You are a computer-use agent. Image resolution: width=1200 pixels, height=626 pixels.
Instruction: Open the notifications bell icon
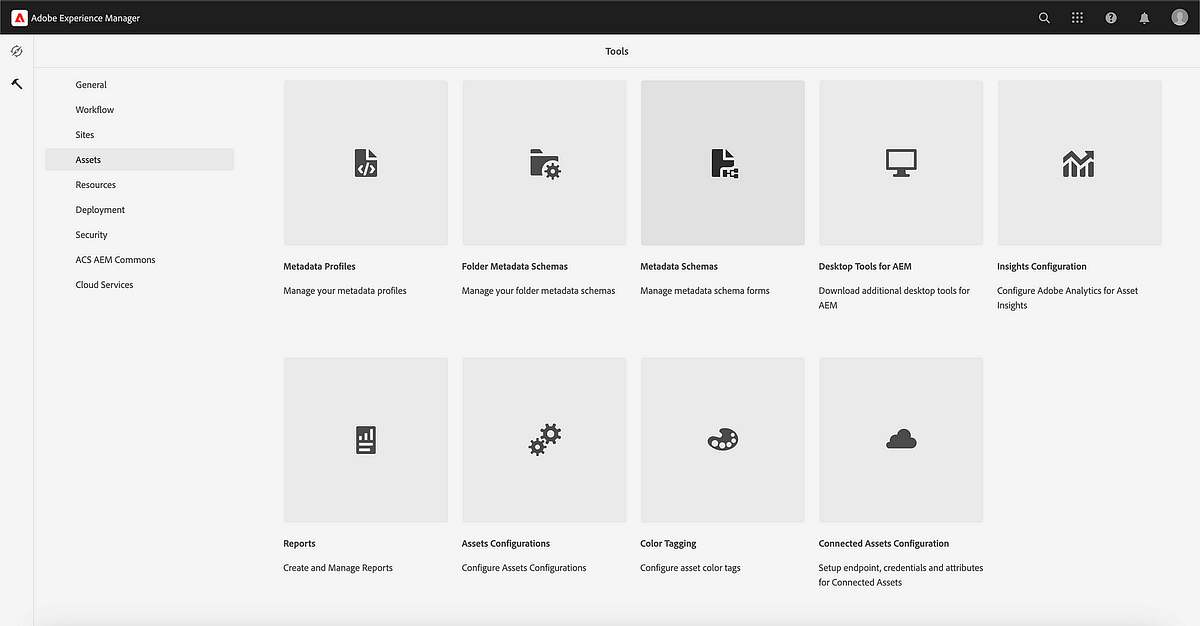point(1144,17)
